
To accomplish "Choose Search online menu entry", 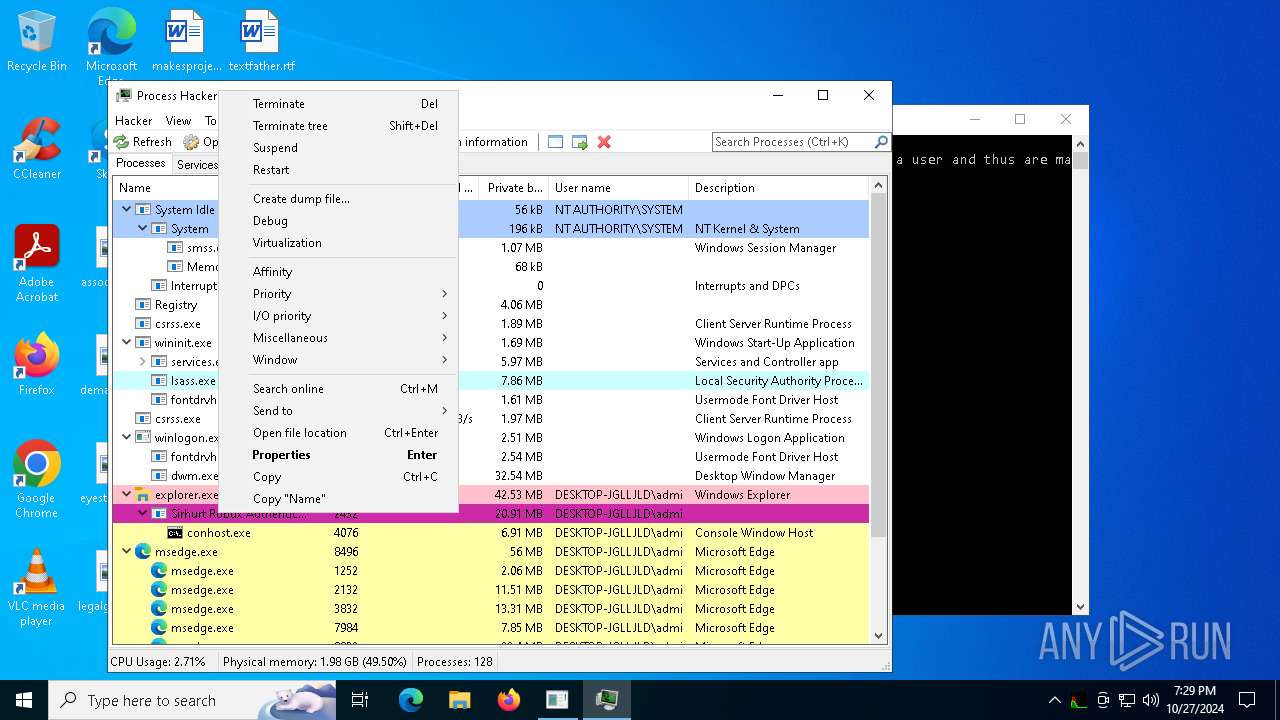I will [338, 389].
